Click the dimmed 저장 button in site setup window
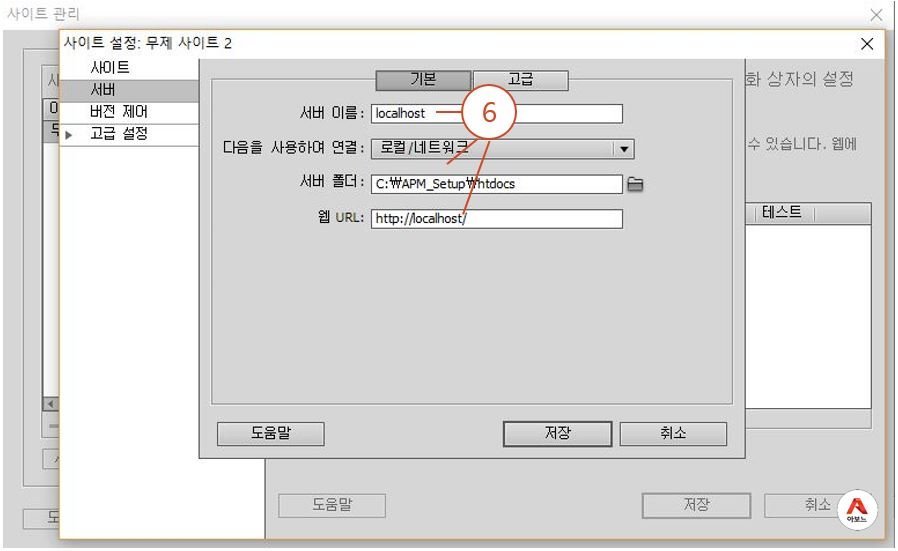898x551 pixels. click(696, 505)
